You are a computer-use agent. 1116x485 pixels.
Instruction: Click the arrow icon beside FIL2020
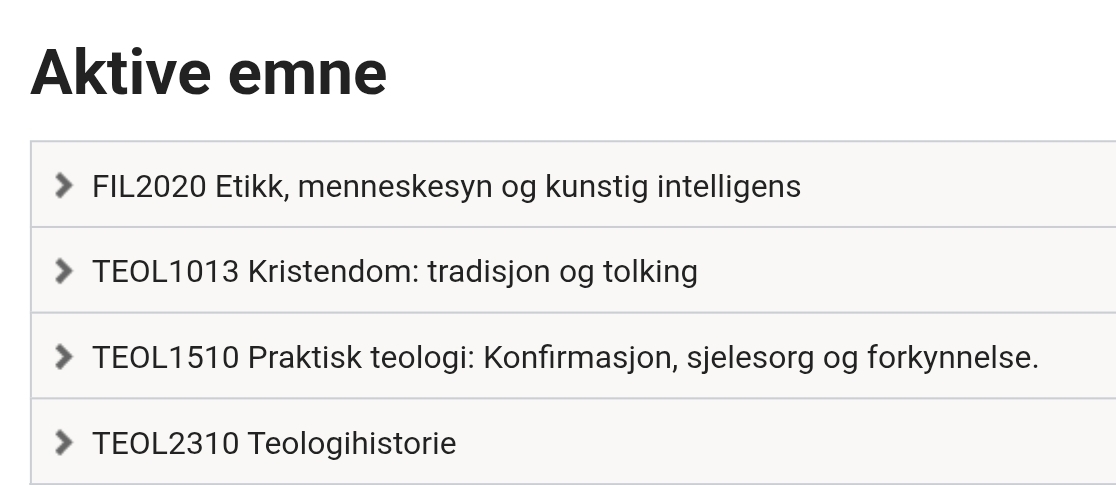(x=64, y=185)
